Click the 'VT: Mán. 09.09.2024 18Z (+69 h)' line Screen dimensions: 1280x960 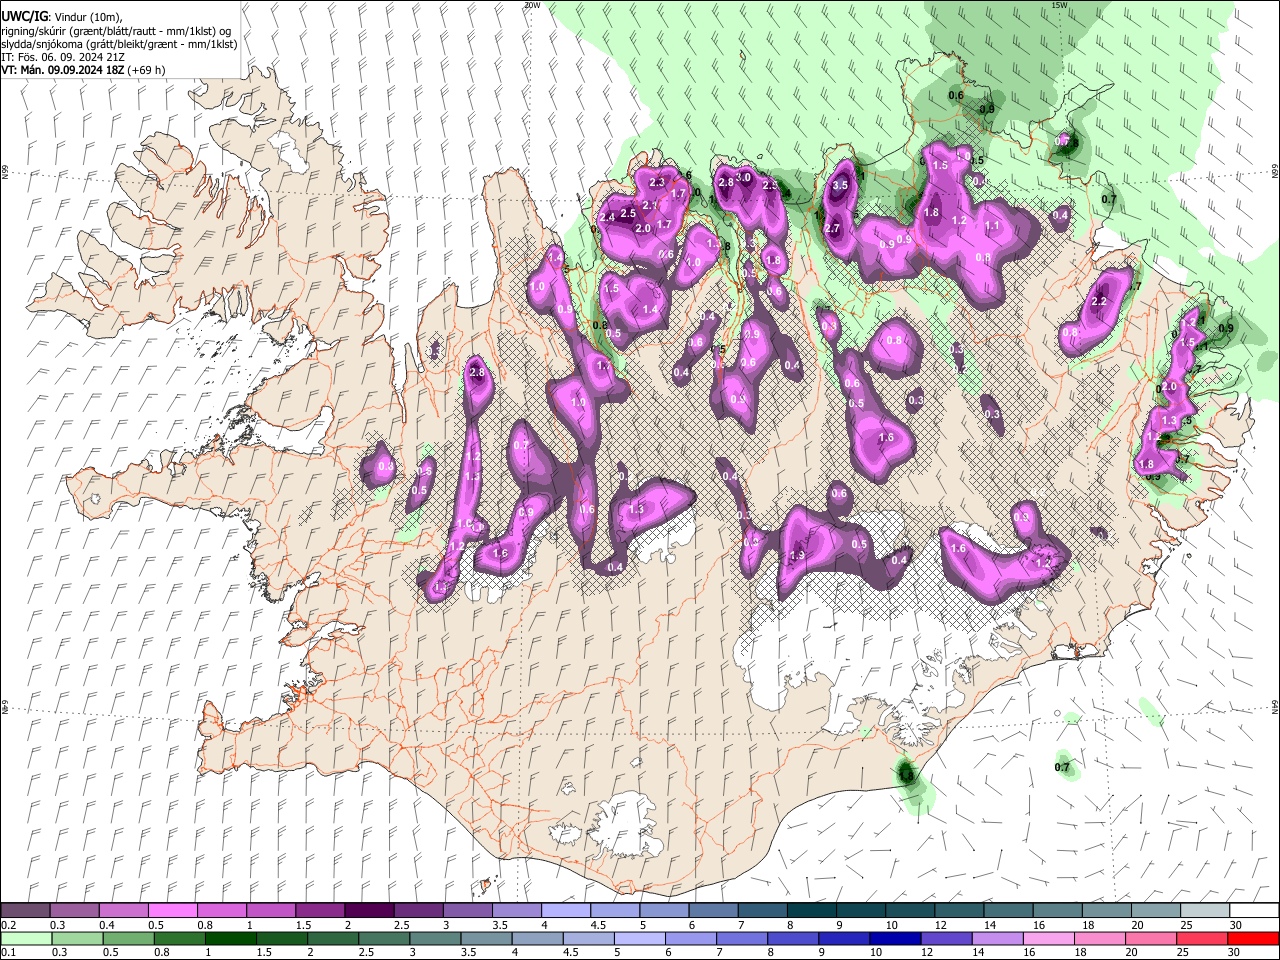tap(84, 70)
